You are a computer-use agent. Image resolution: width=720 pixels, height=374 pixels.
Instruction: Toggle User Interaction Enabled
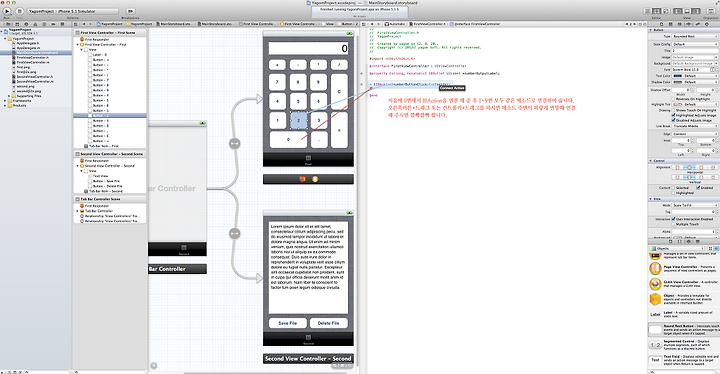(x=674, y=219)
